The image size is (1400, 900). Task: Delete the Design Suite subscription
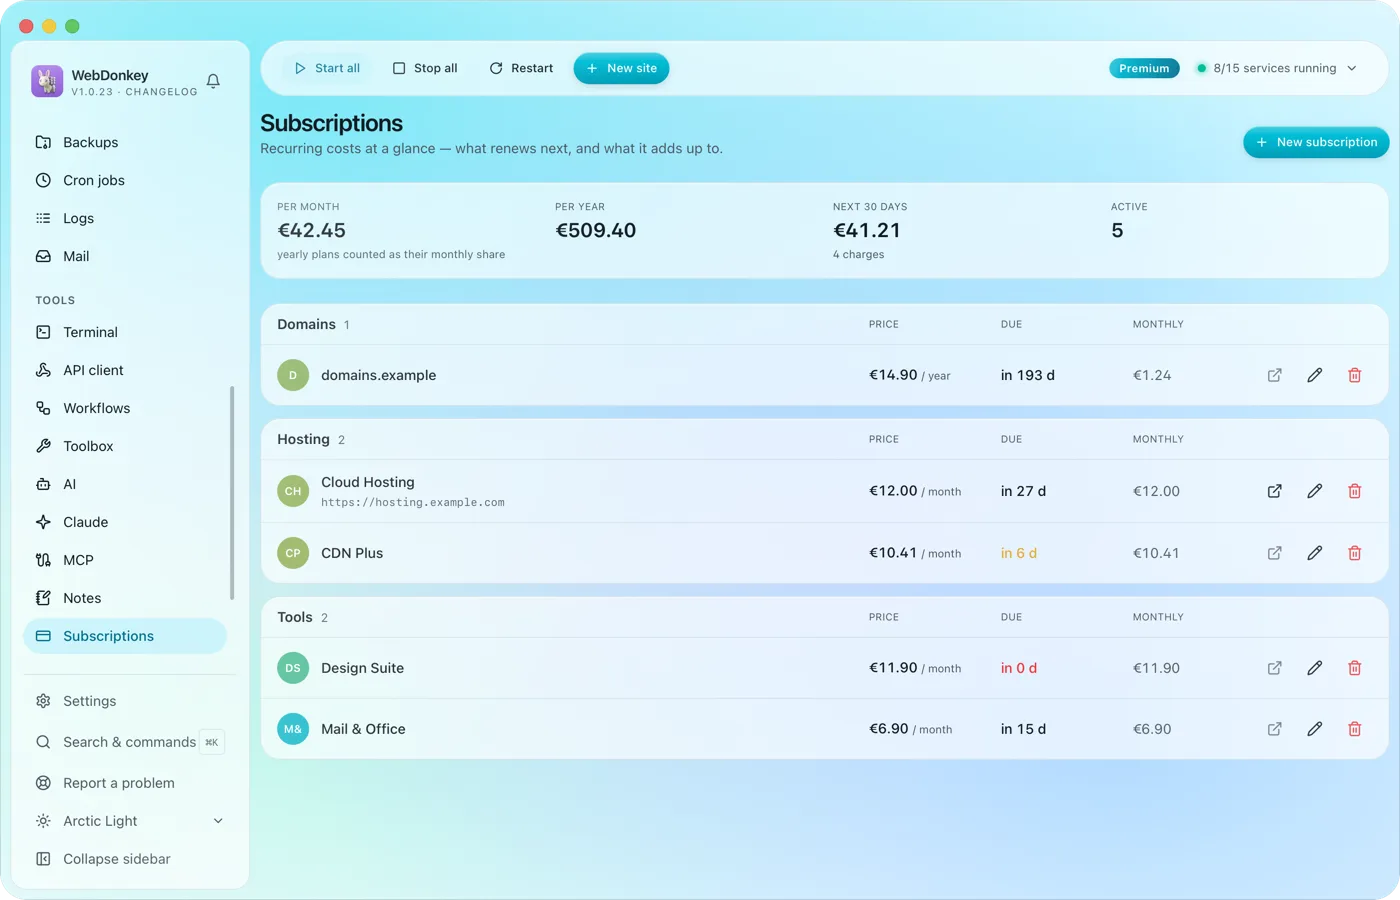1355,668
